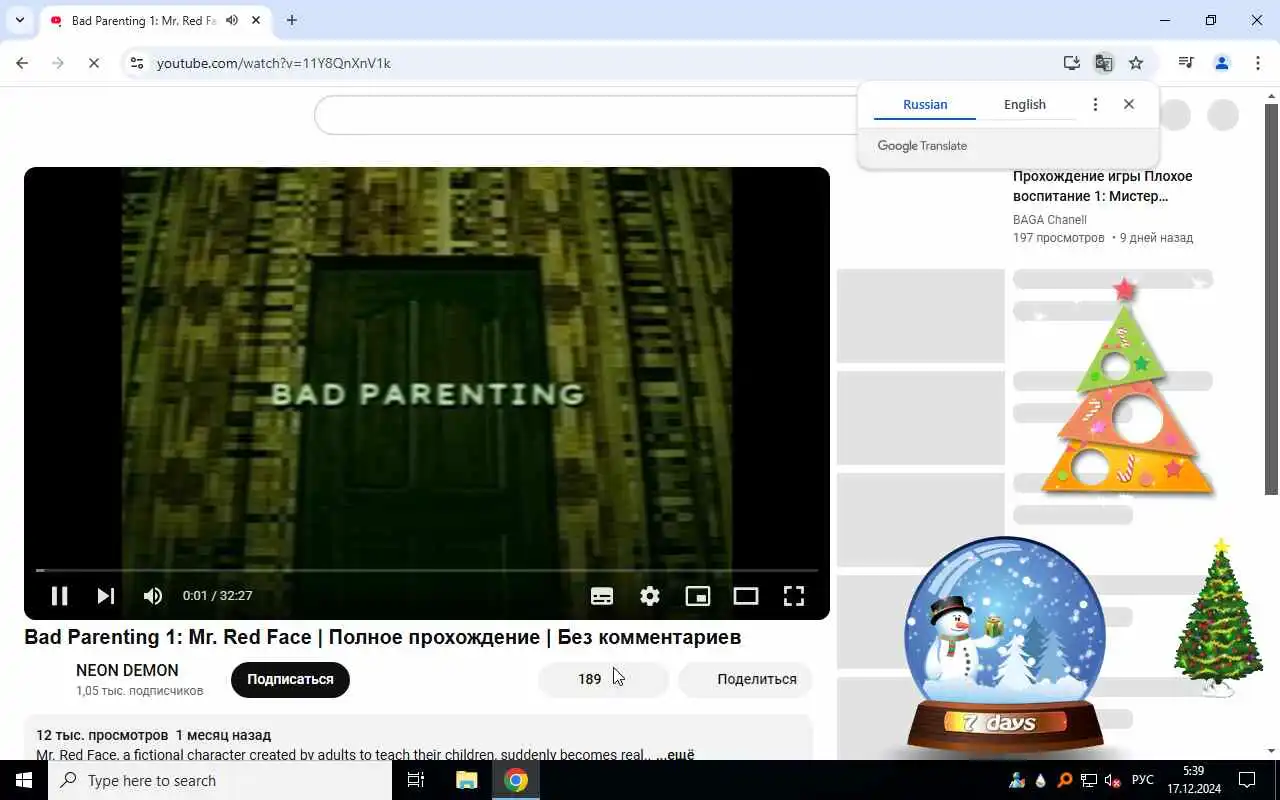Screen dimensions: 1280x800
Task: Open translate popup more options menu
Action: coord(1095,104)
